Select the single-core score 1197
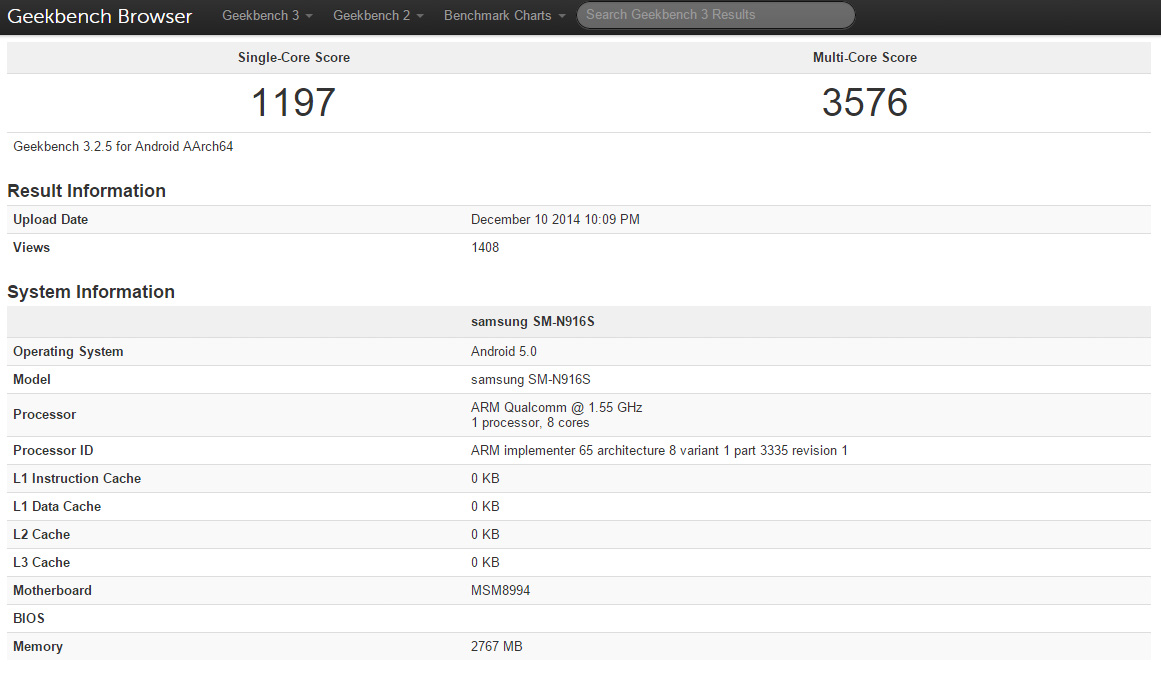Viewport: 1161px width, 681px height. (294, 102)
